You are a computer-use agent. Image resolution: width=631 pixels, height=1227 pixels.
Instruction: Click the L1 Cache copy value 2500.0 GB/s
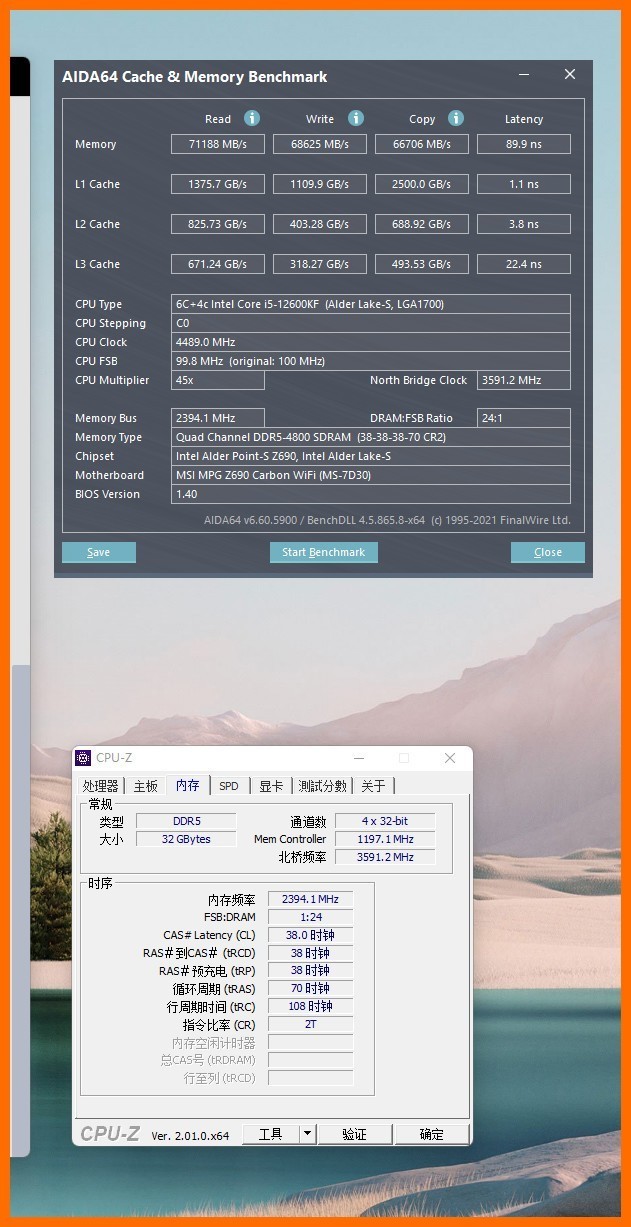422,184
